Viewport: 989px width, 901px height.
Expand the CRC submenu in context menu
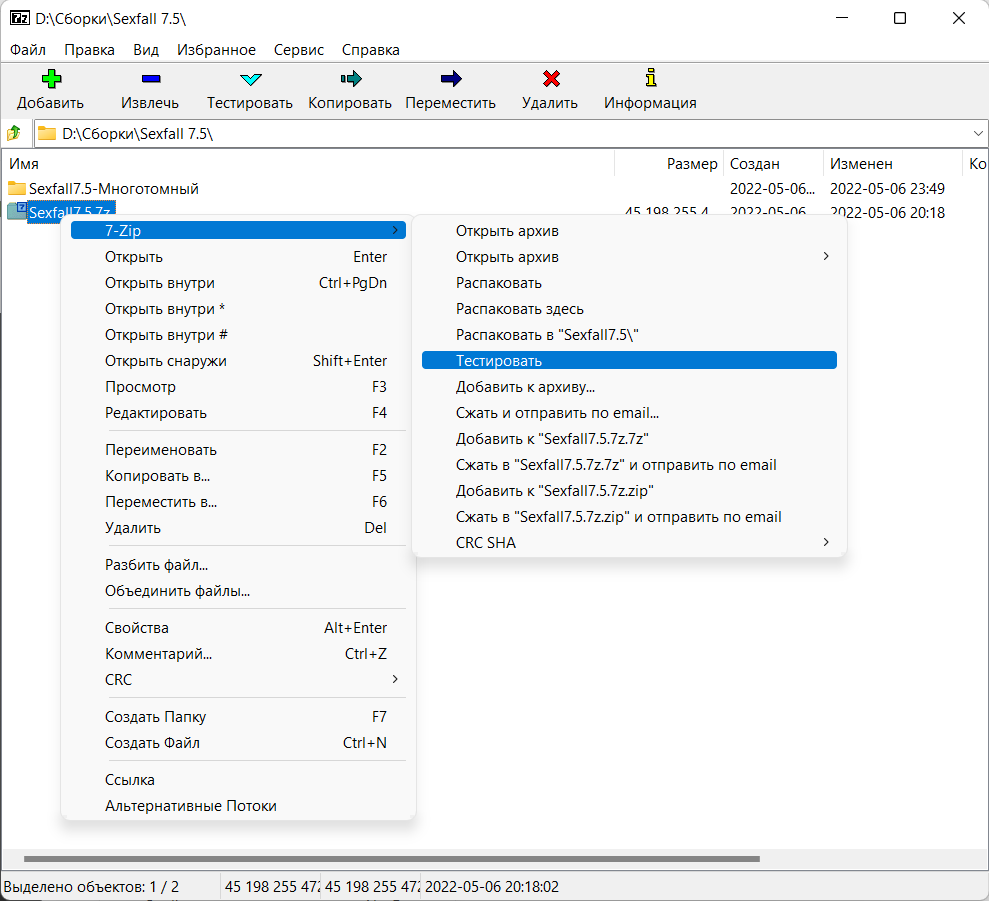point(394,680)
